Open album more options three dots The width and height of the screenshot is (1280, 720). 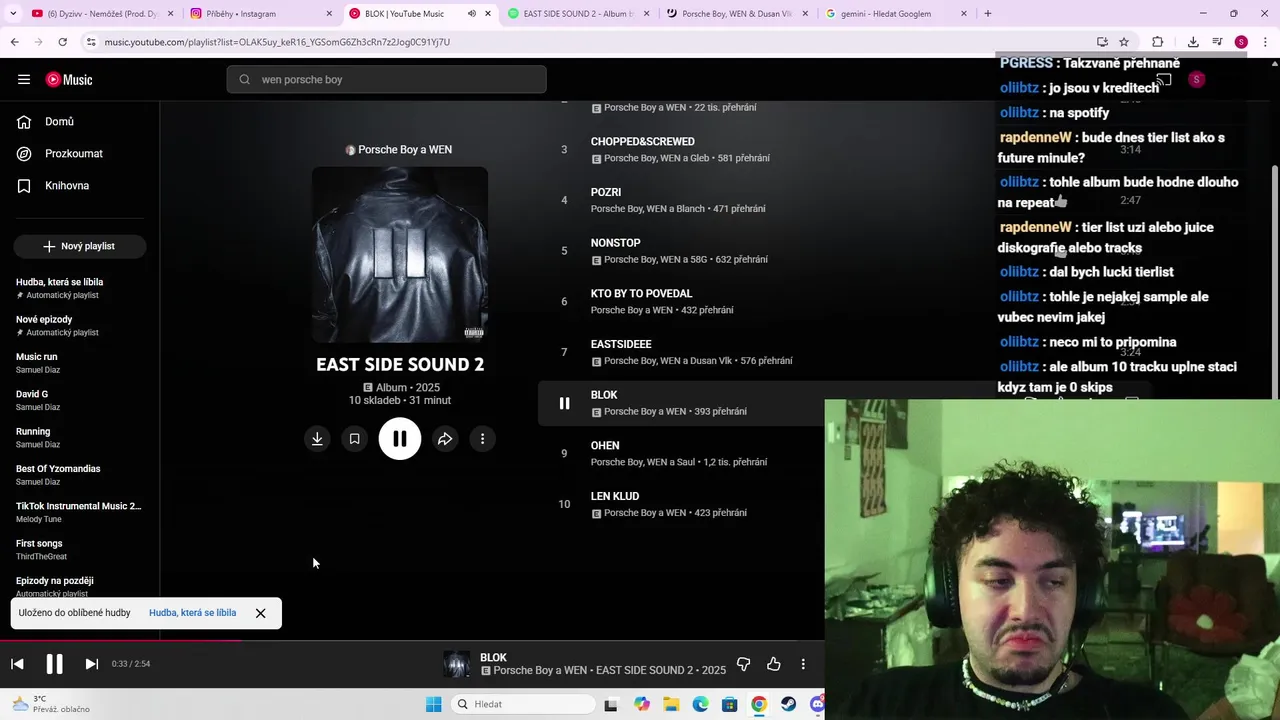point(482,439)
